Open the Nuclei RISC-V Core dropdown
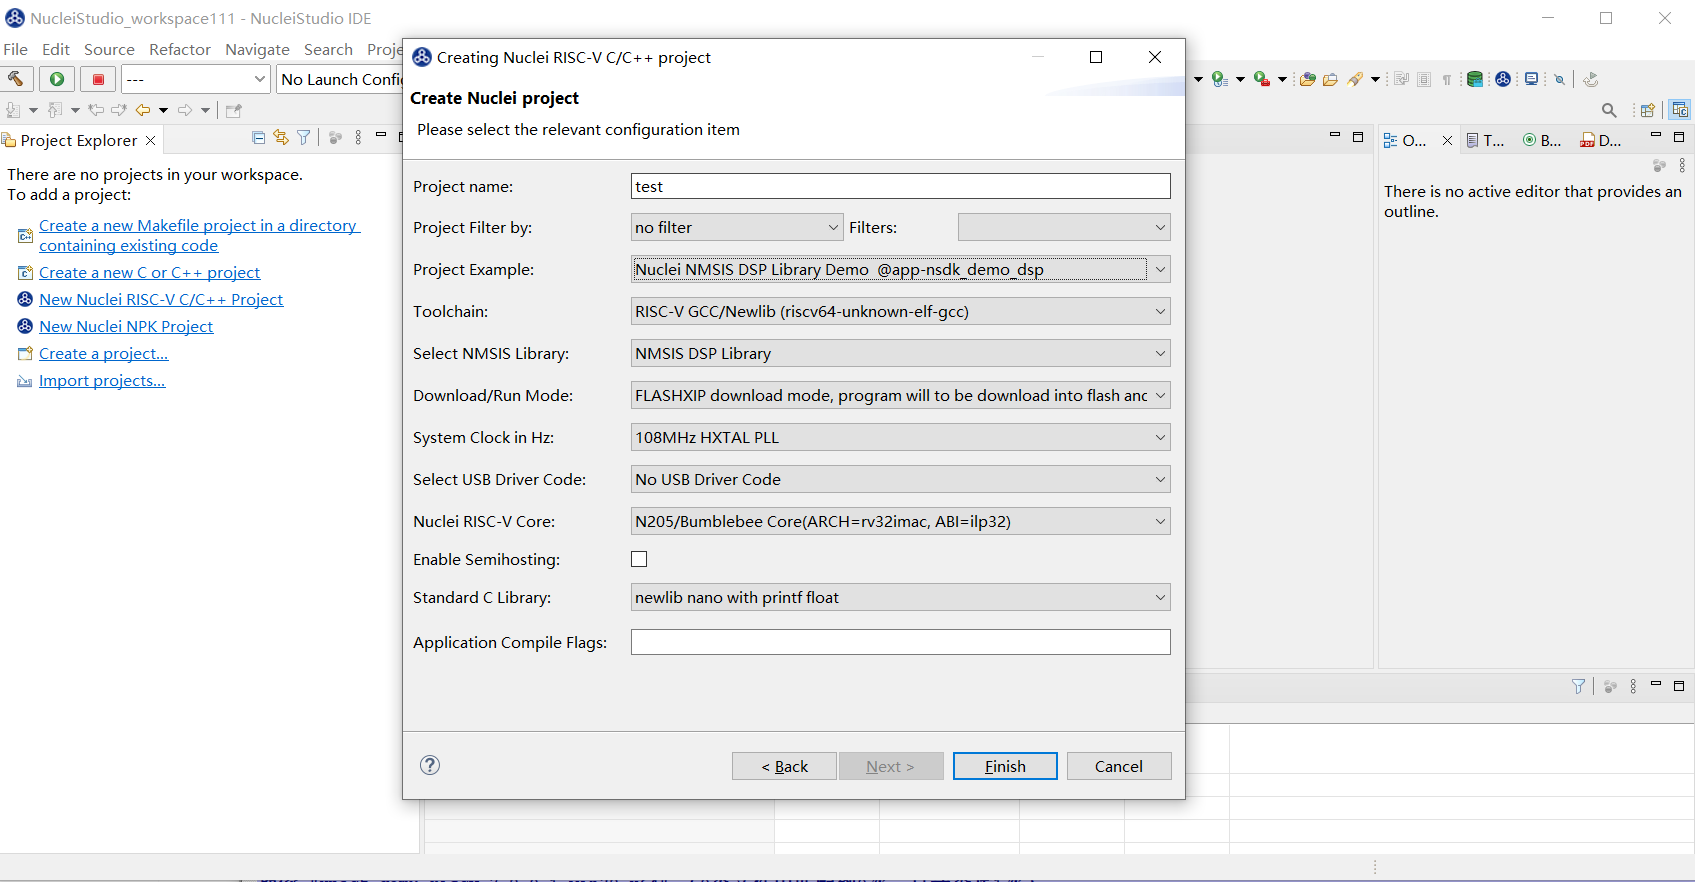 point(1159,521)
